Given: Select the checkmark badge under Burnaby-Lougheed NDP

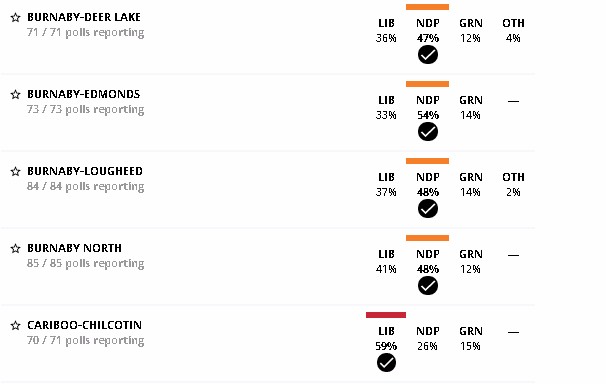Looking at the screenshot, I should point(428,209).
